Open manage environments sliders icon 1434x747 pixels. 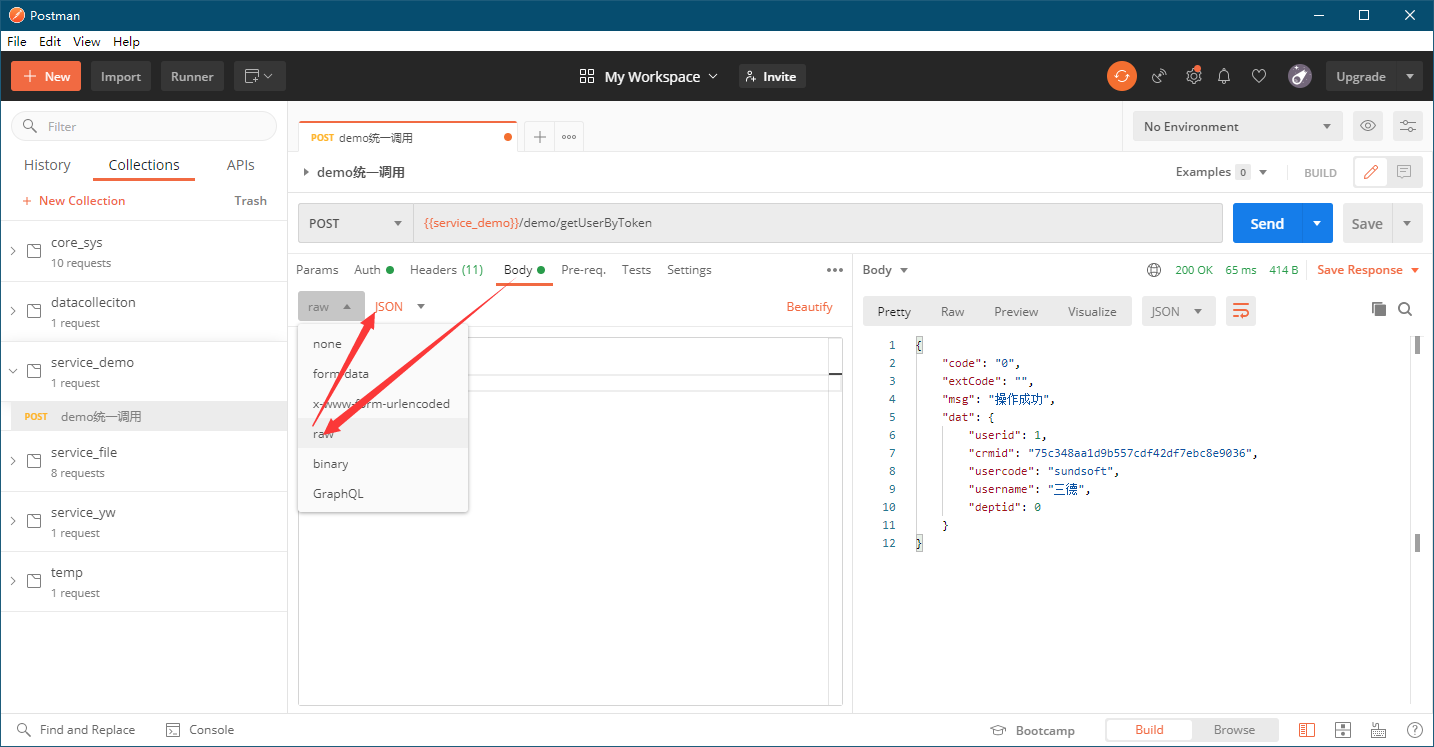[1407, 126]
